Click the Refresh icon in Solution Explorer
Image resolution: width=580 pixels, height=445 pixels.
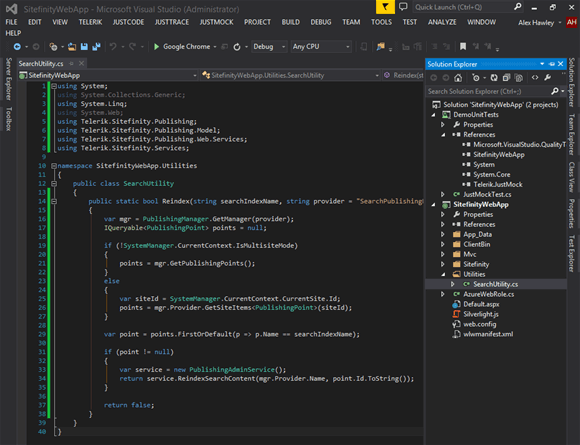coord(494,78)
